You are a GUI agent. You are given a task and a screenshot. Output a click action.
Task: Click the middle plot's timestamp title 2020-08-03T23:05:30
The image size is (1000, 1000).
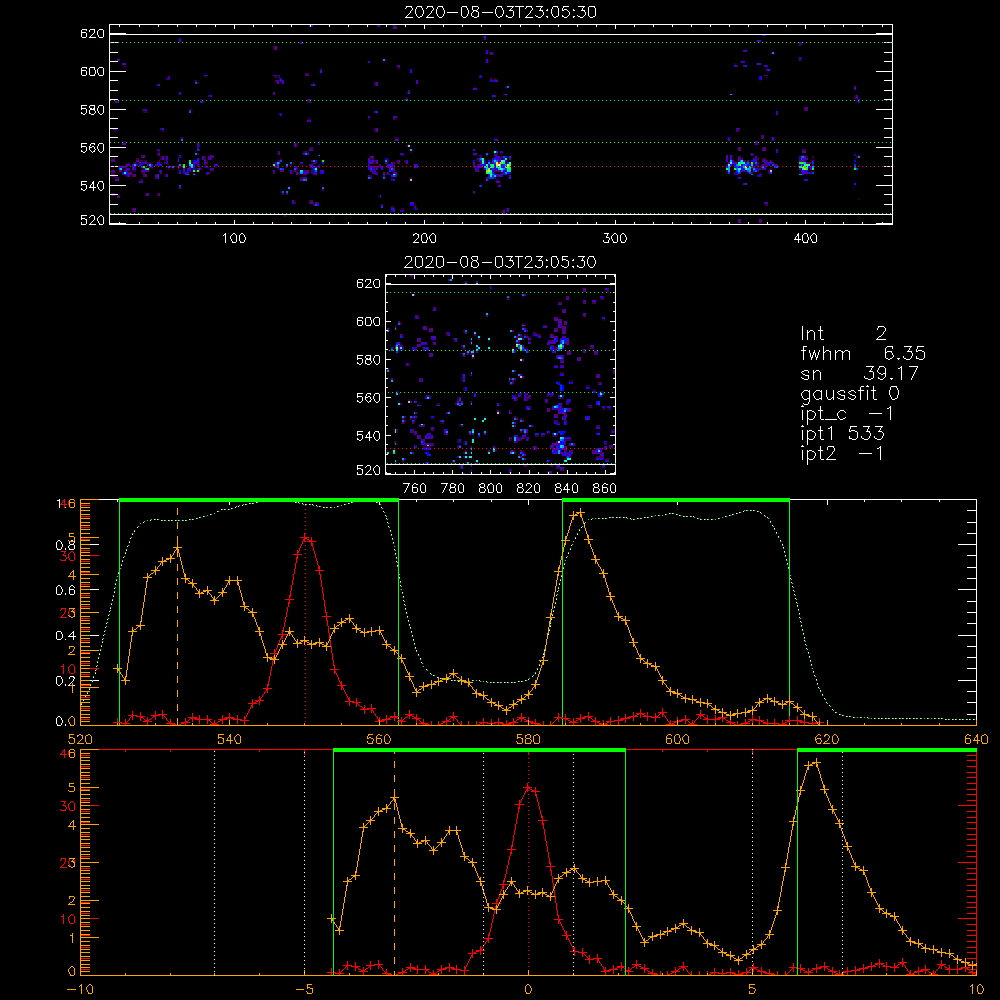[x=500, y=262]
